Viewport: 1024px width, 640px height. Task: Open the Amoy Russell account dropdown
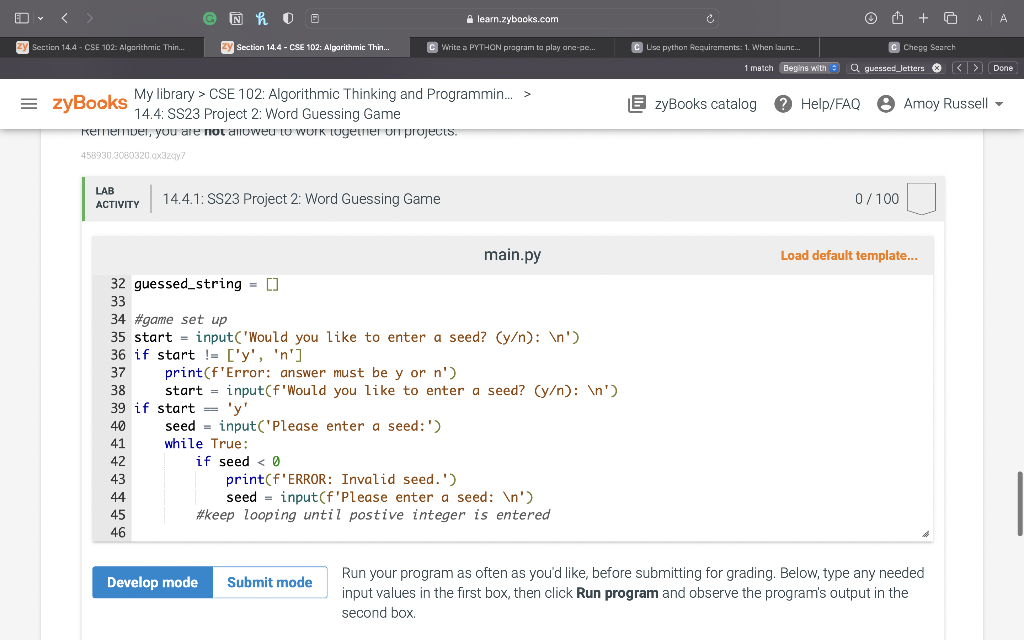coord(938,103)
